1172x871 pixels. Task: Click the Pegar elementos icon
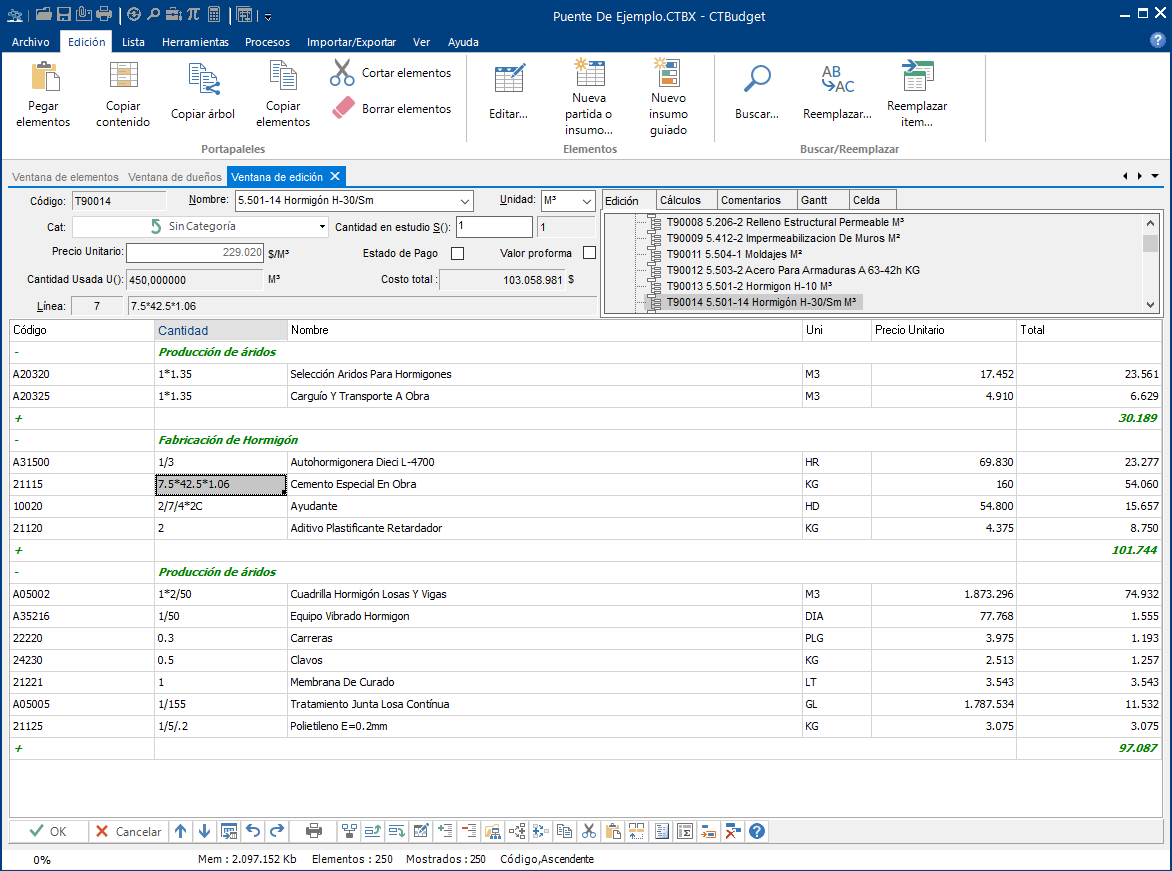[43, 78]
